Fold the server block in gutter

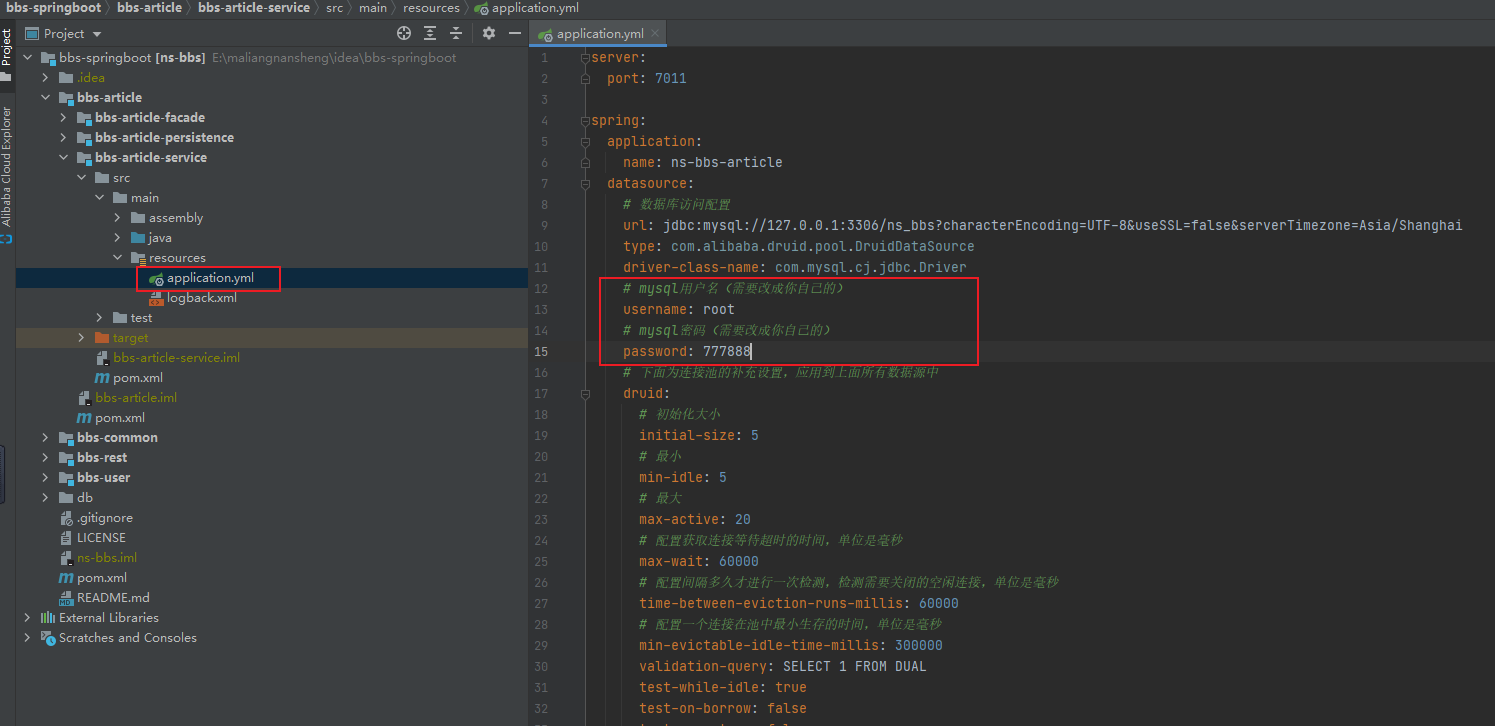[x=585, y=57]
